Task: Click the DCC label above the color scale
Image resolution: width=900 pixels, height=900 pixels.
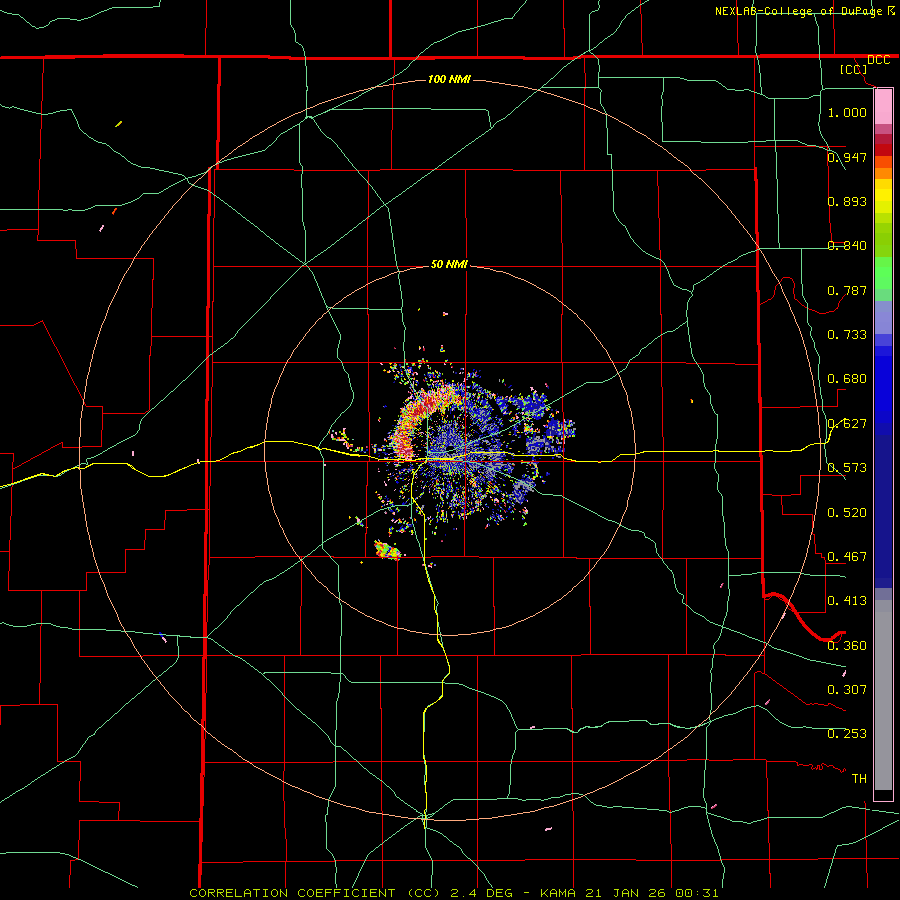Action: [878, 60]
